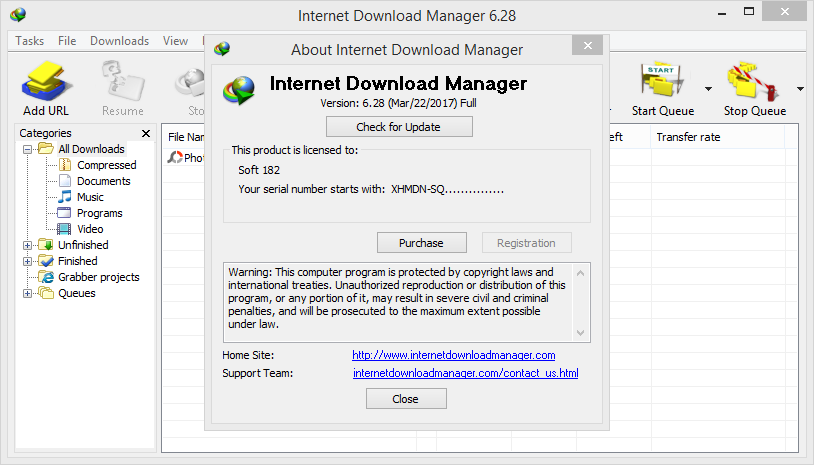814x465 pixels.
Task: Click the Close button in About dialog
Action: click(406, 399)
